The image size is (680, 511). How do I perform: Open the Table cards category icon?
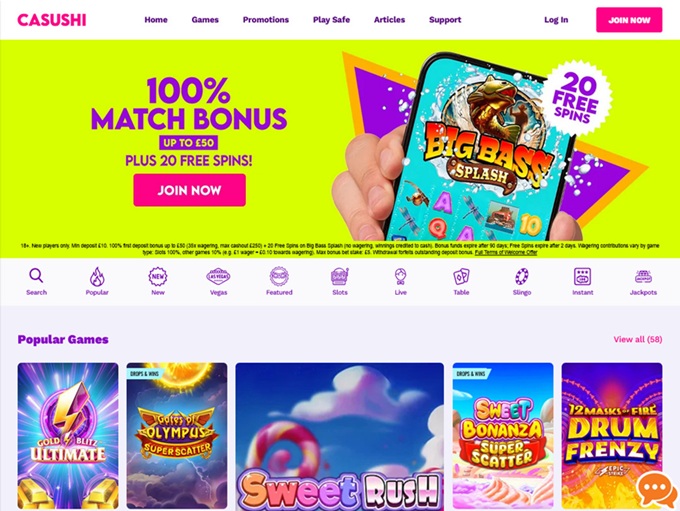pyautogui.click(x=461, y=276)
